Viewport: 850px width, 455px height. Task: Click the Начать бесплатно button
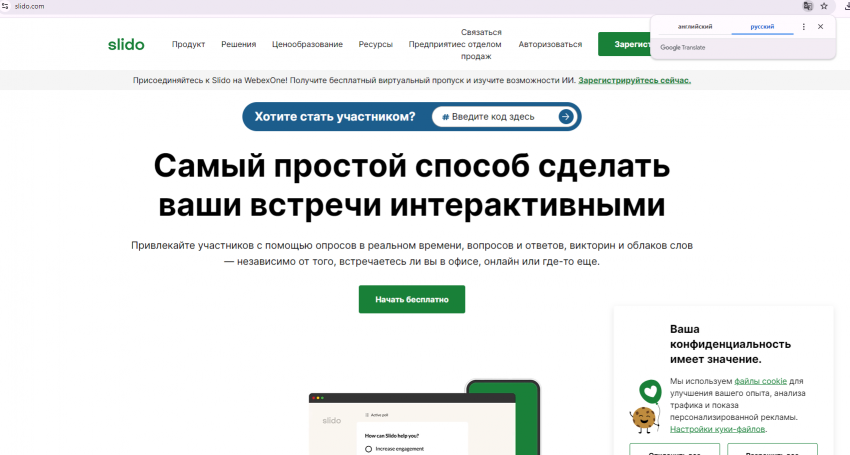coord(411,299)
